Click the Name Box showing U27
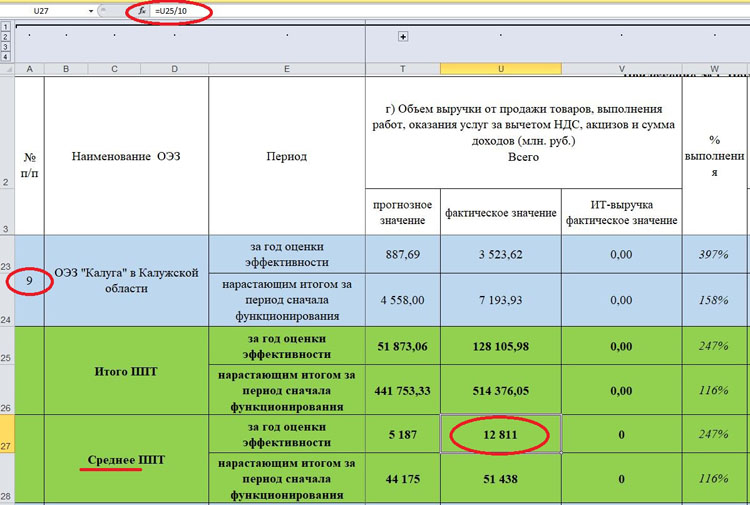This screenshot has width=750, height=505. click(45, 10)
